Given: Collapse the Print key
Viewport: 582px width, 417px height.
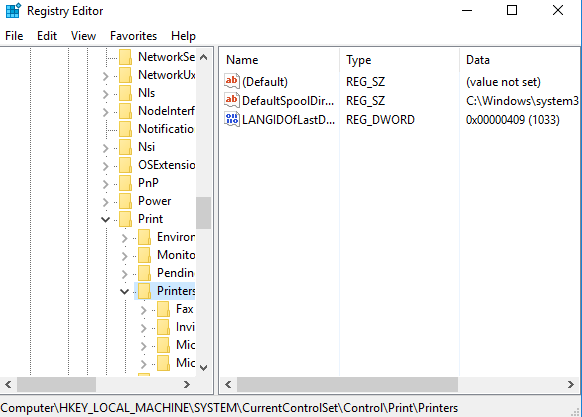Looking at the screenshot, I should pos(105,219).
